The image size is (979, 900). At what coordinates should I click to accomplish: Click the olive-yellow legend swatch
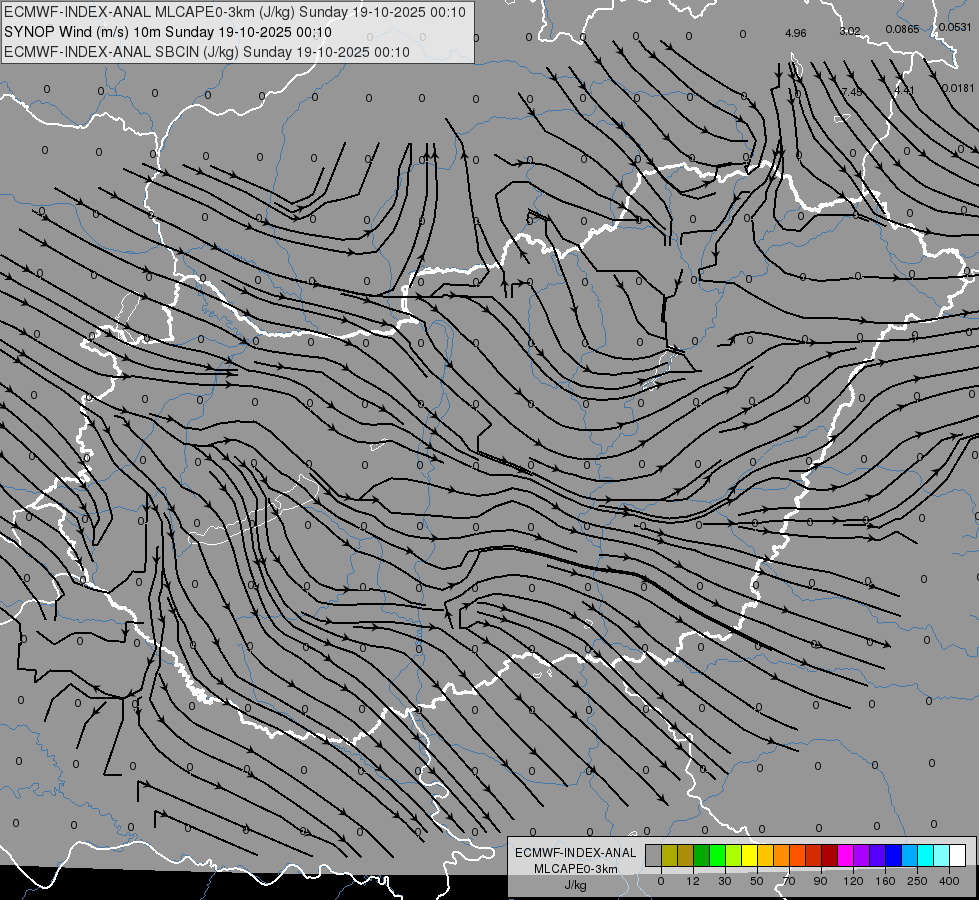pos(670,856)
